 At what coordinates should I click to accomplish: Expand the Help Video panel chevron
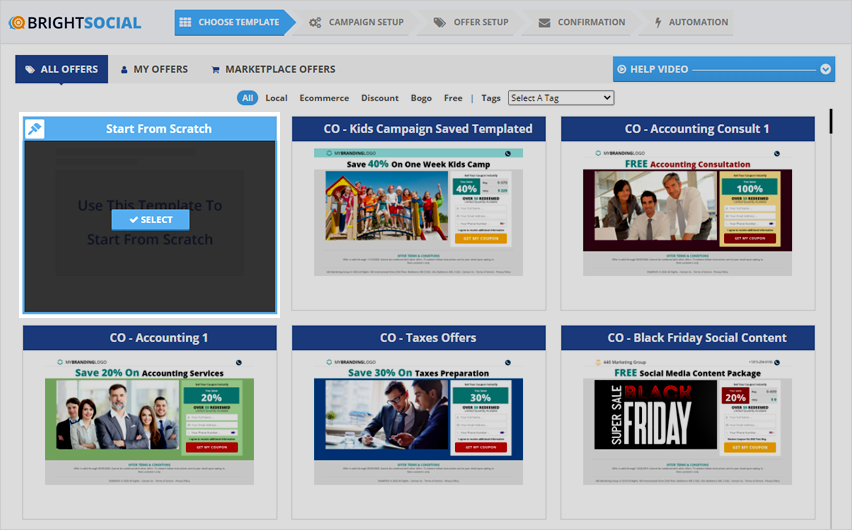pos(825,69)
